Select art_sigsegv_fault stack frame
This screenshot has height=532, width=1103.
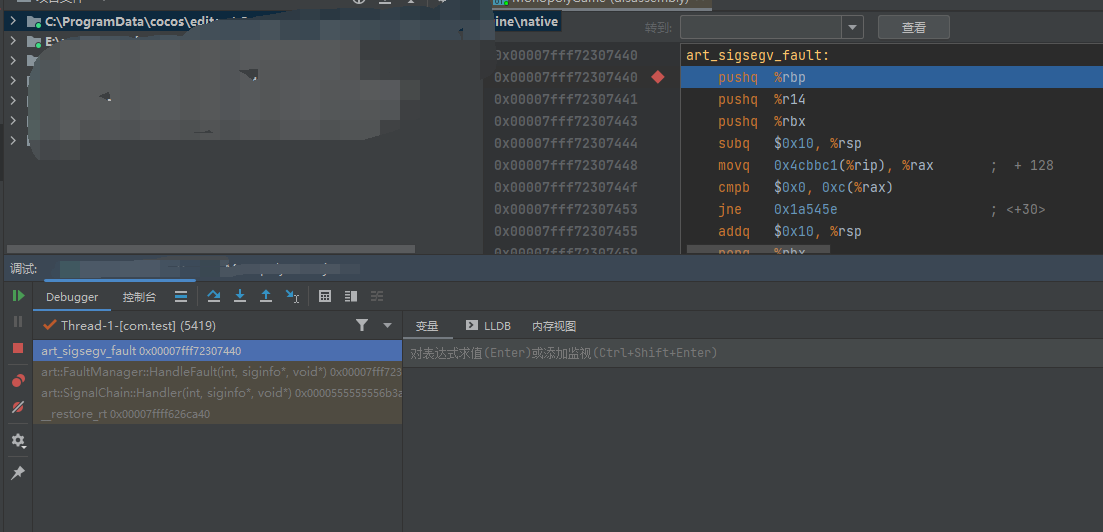pyautogui.click(x=217, y=350)
